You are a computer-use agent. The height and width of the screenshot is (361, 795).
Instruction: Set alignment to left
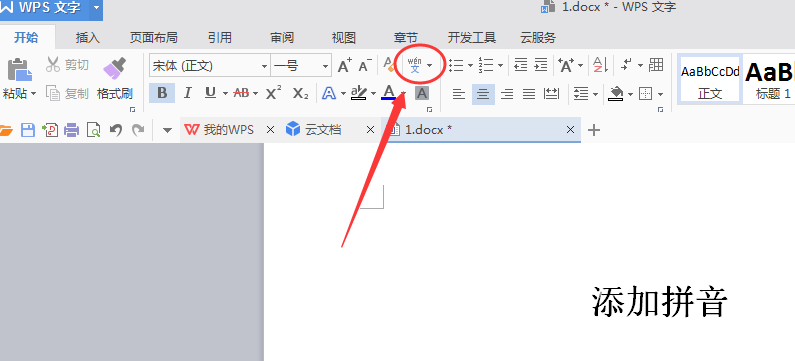click(459, 94)
